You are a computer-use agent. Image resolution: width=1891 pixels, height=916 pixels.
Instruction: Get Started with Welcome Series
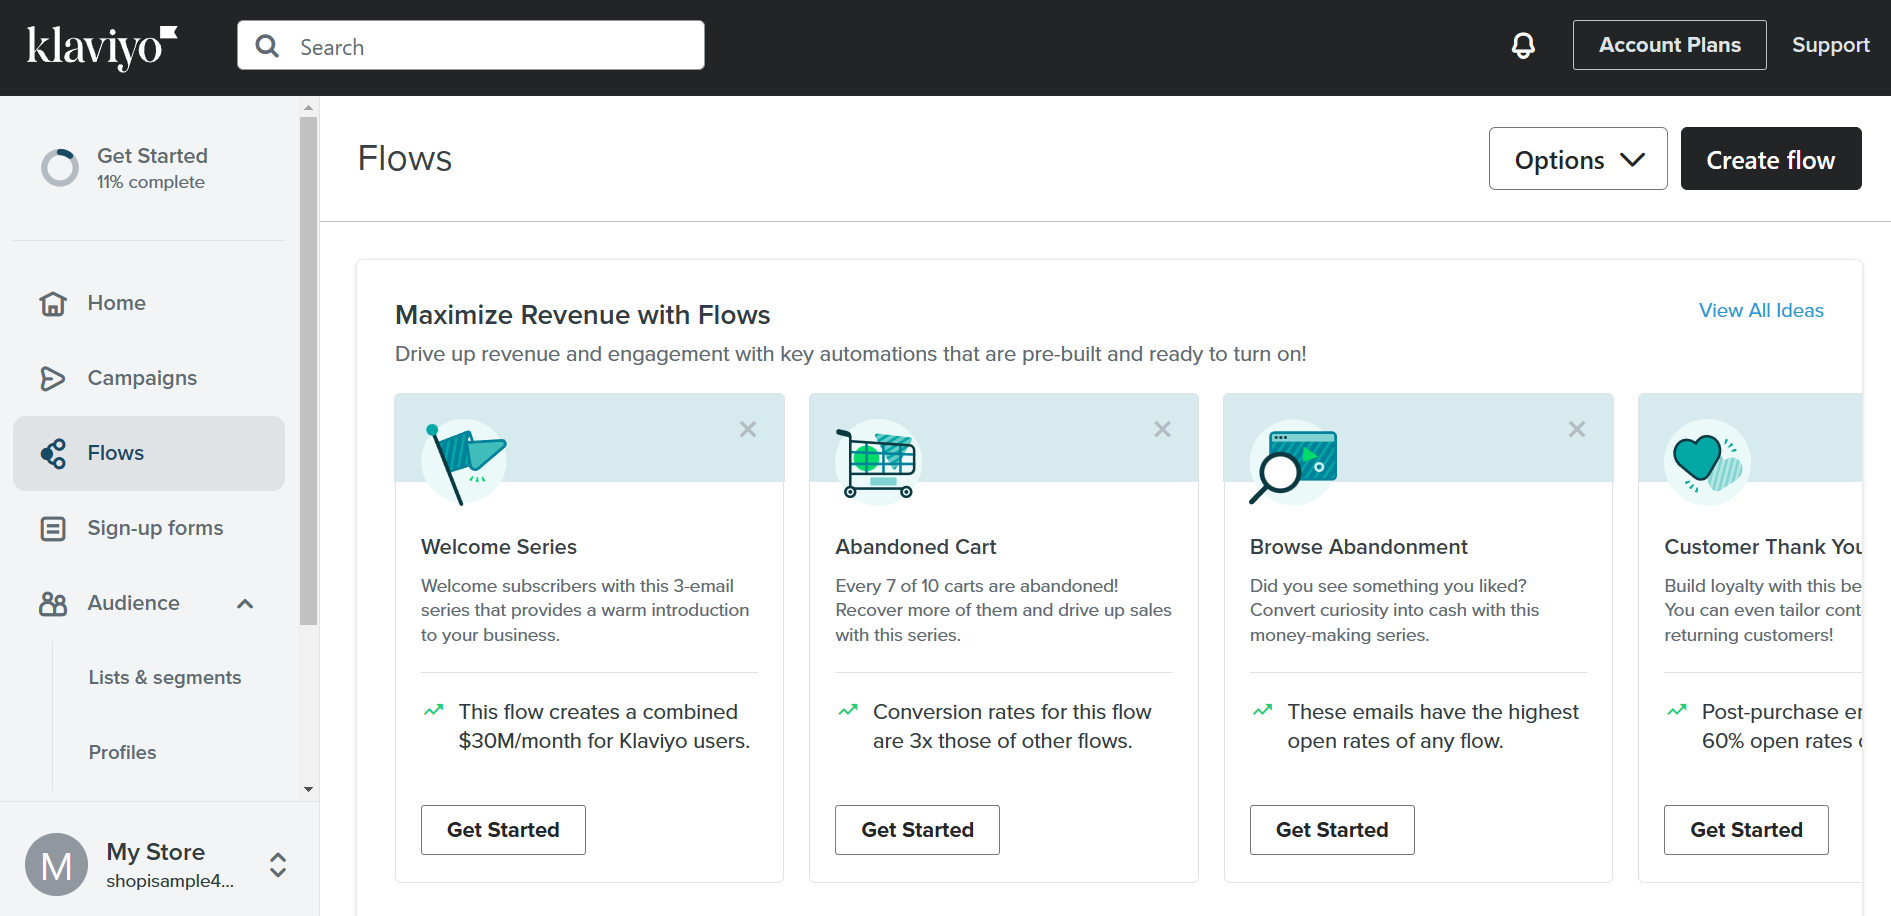[503, 830]
